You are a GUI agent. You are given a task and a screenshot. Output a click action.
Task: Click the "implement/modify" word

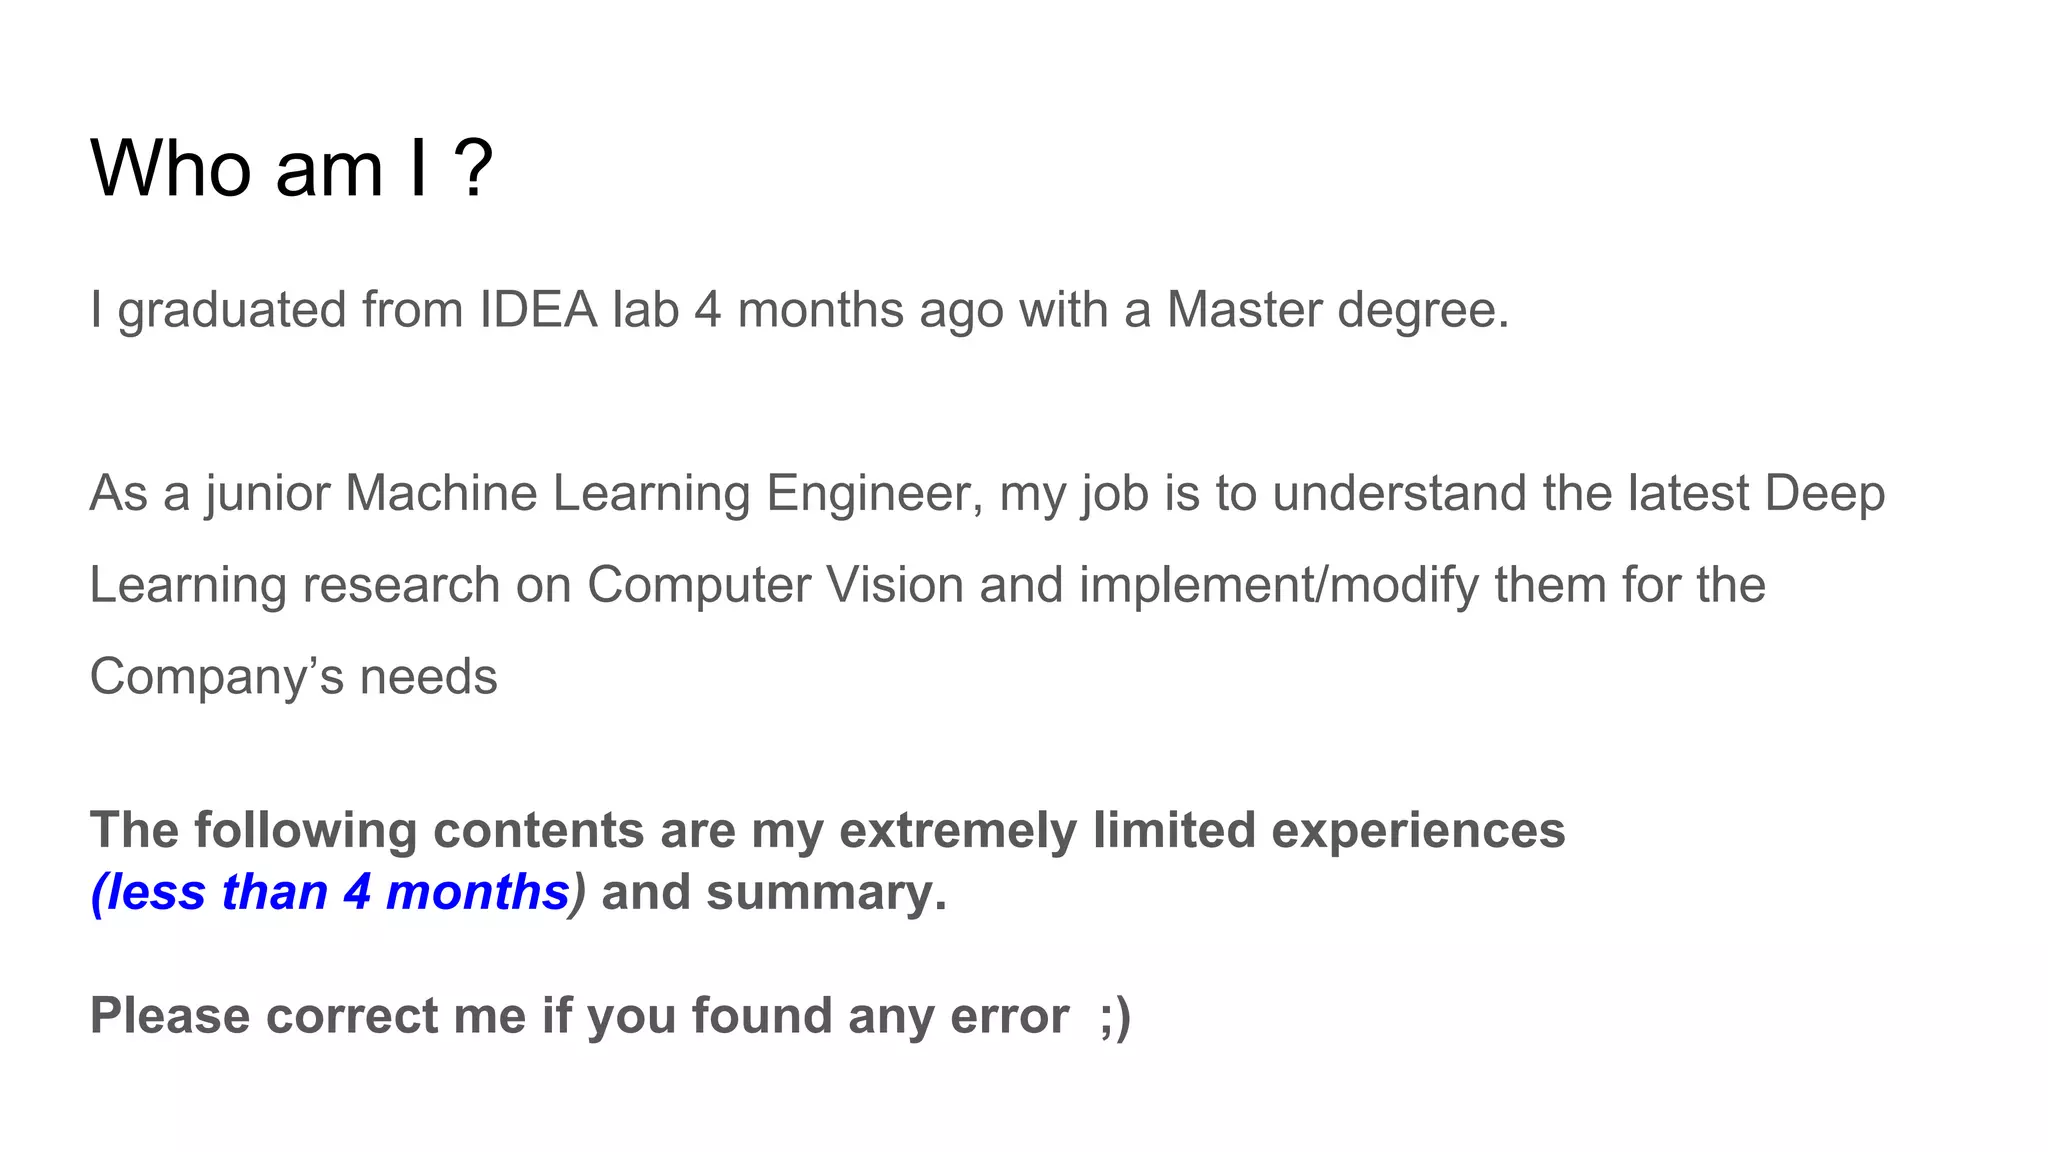(x=1278, y=585)
